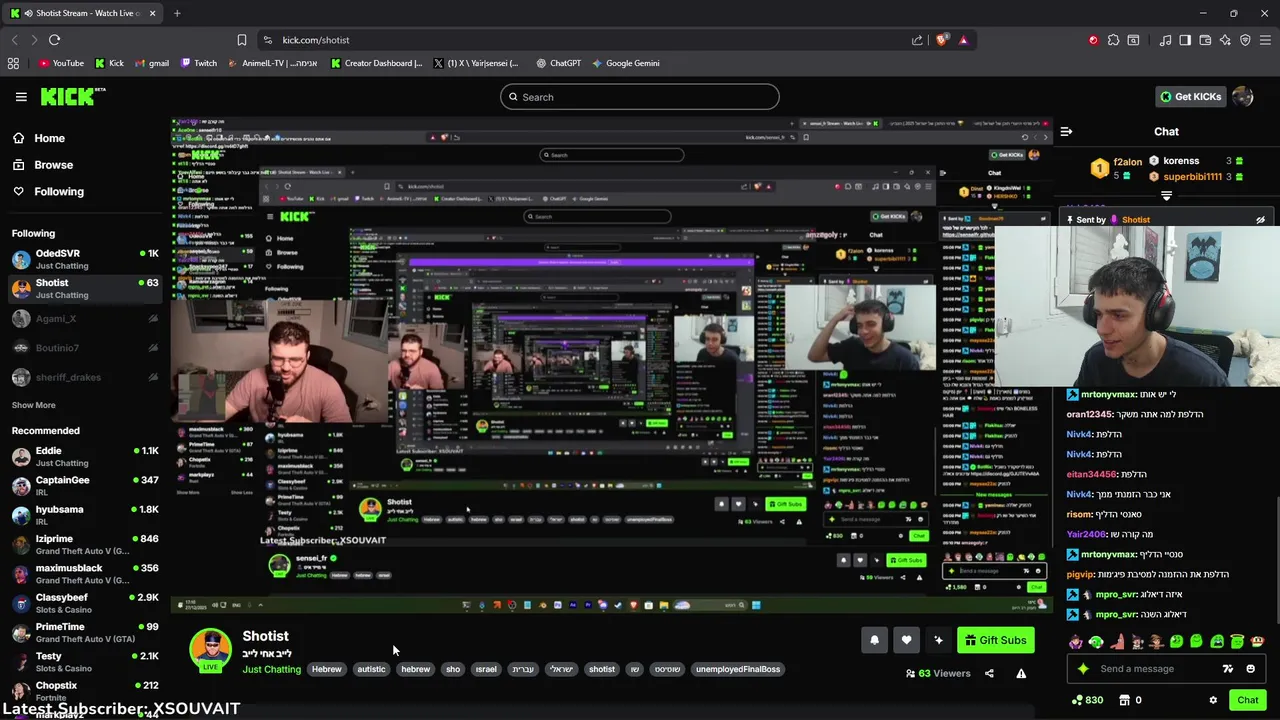Open the channel shop icon

[x=1124, y=700]
